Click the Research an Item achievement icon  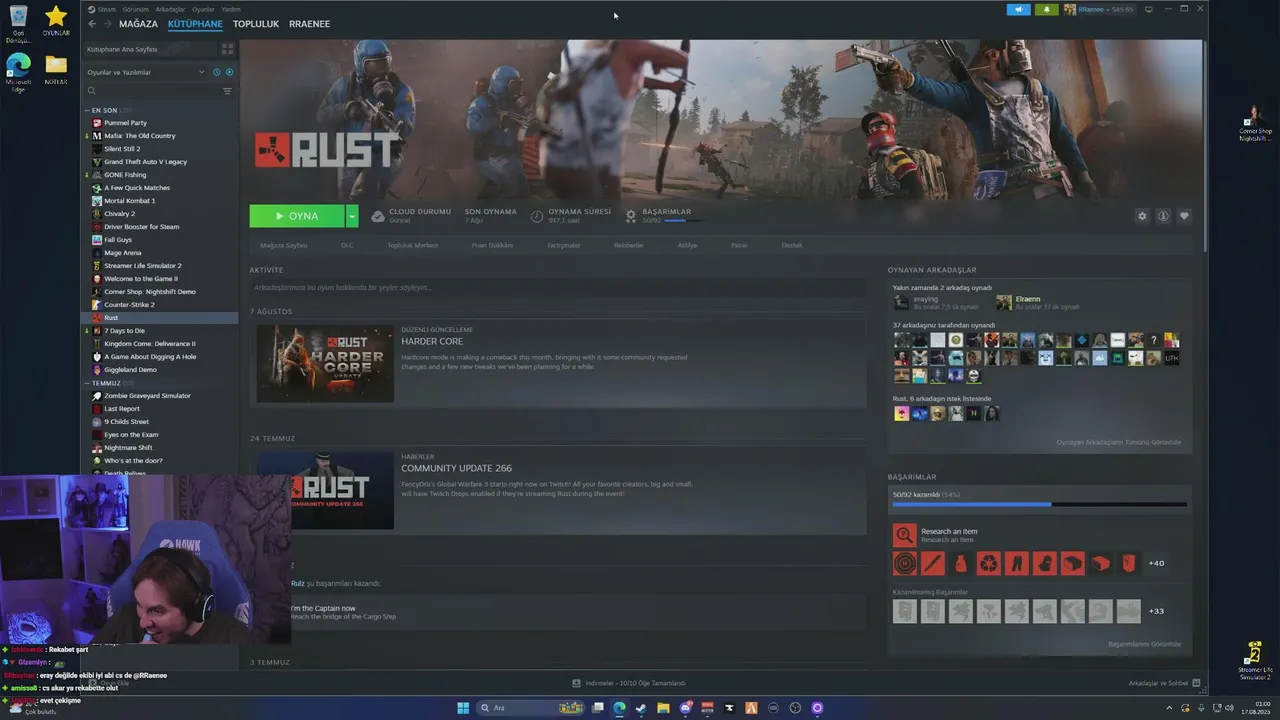pyautogui.click(x=904, y=535)
